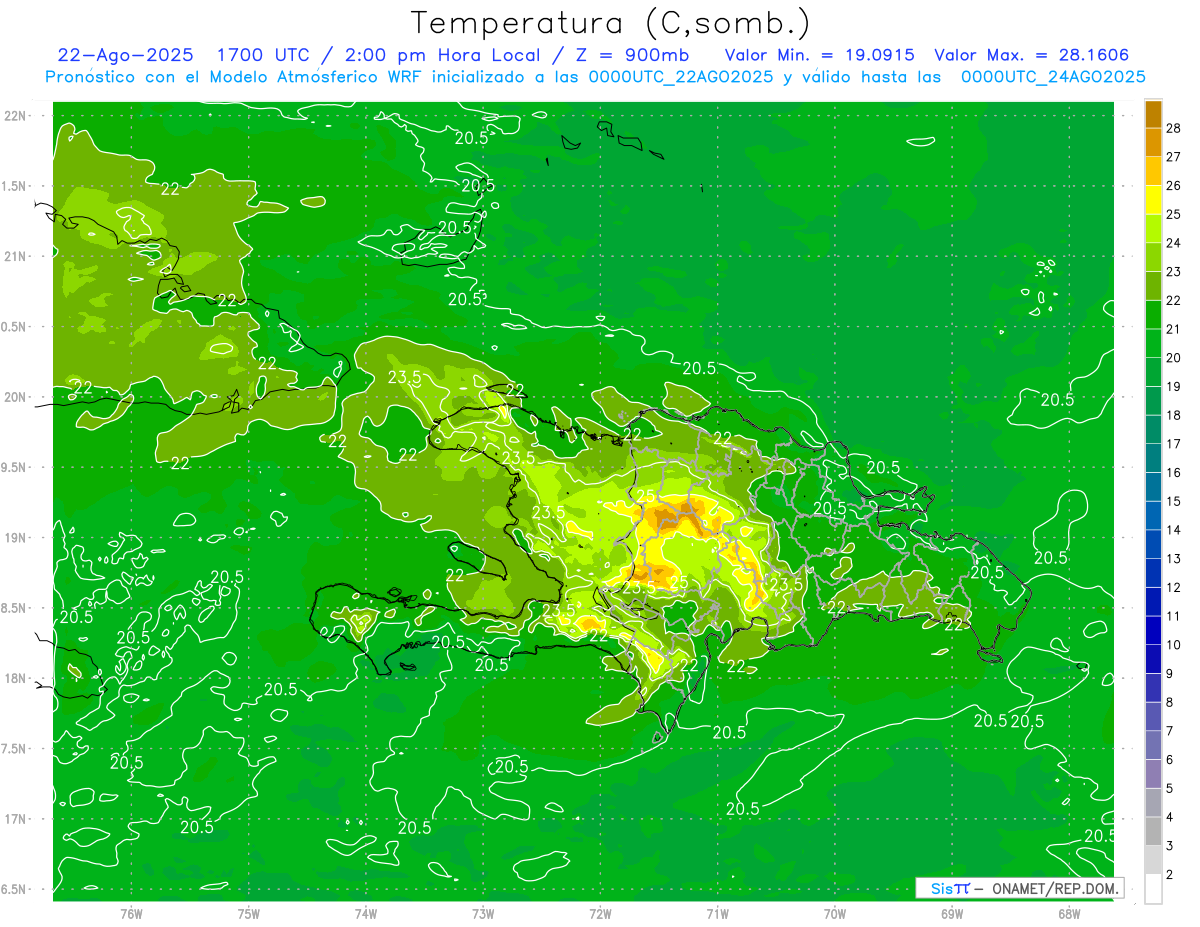Click the ONAMET/REP.DOM. credit label
This screenshot has height=927, width=1200.
[x=1055, y=888]
